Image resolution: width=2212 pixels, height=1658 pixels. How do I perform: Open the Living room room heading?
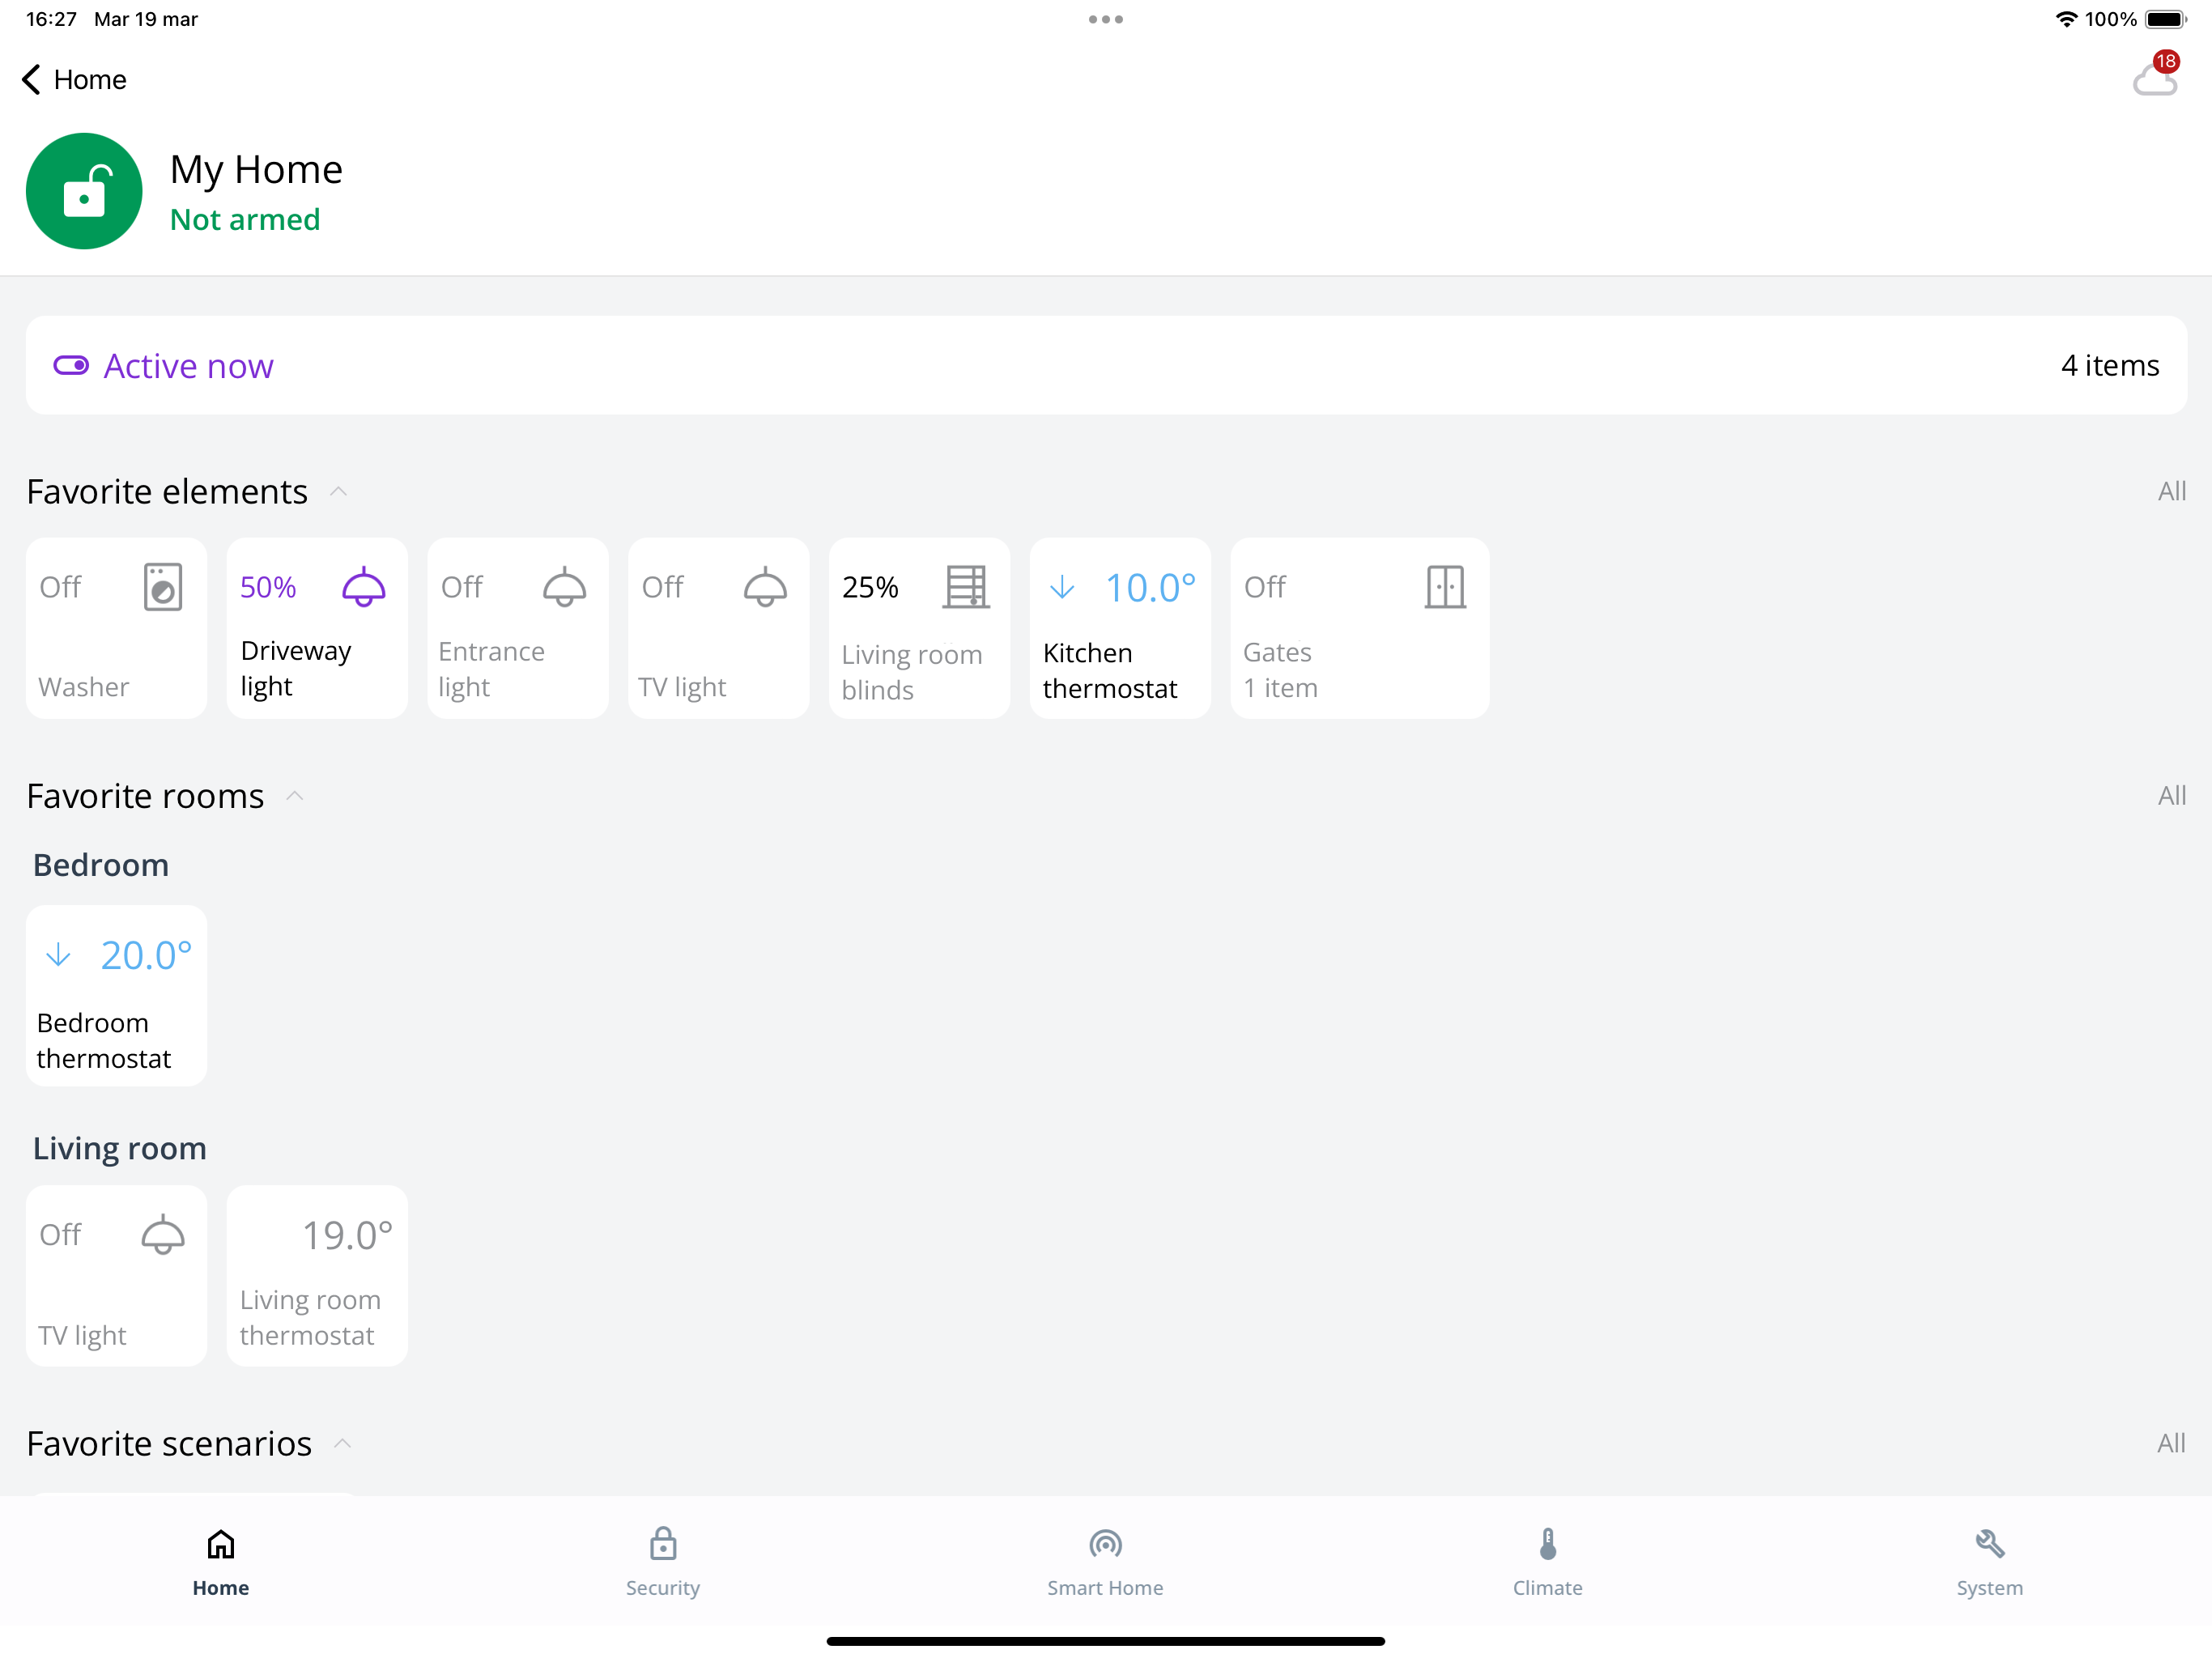(119, 1148)
